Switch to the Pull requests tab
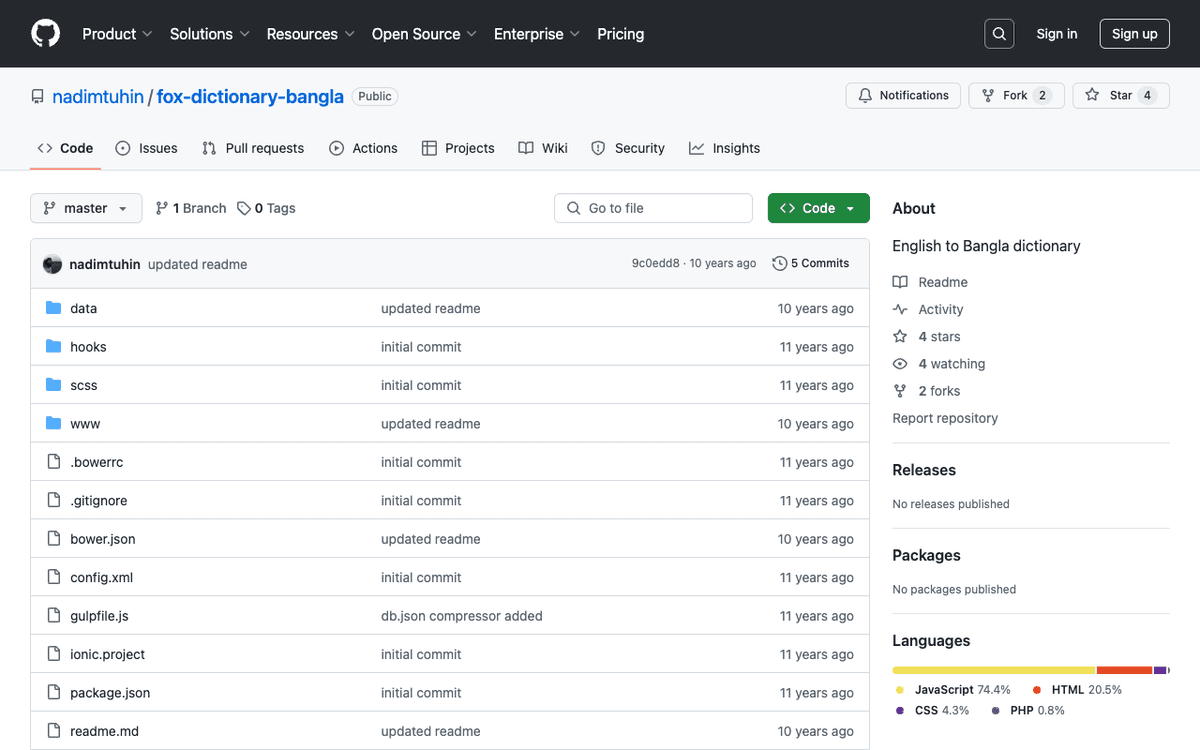The height and width of the screenshot is (750, 1200). click(x=253, y=148)
